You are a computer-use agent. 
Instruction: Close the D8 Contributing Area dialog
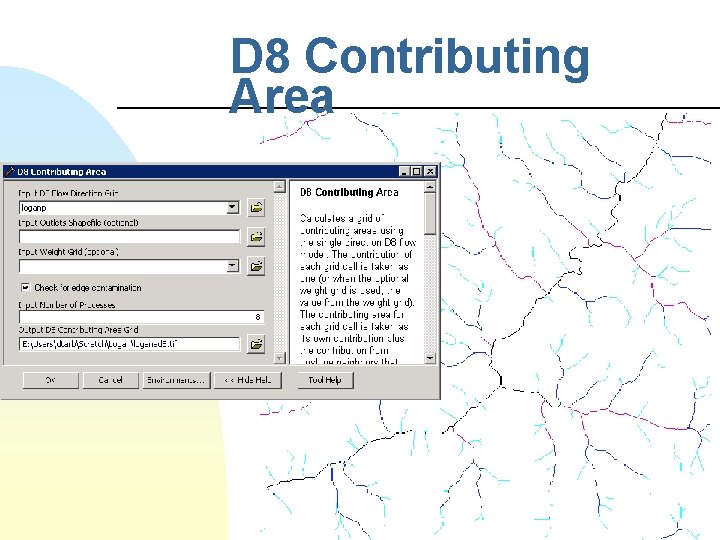click(x=430, y=172)
